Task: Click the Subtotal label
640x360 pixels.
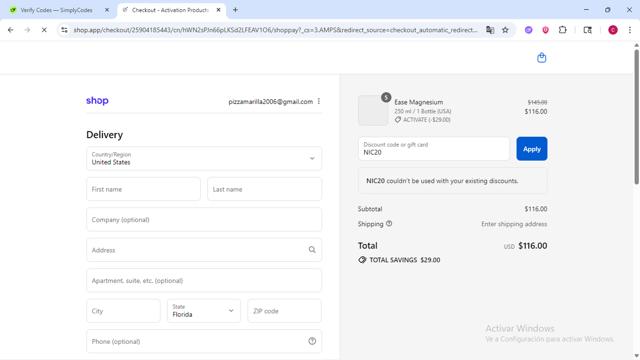Action: [x=370, y=209]
